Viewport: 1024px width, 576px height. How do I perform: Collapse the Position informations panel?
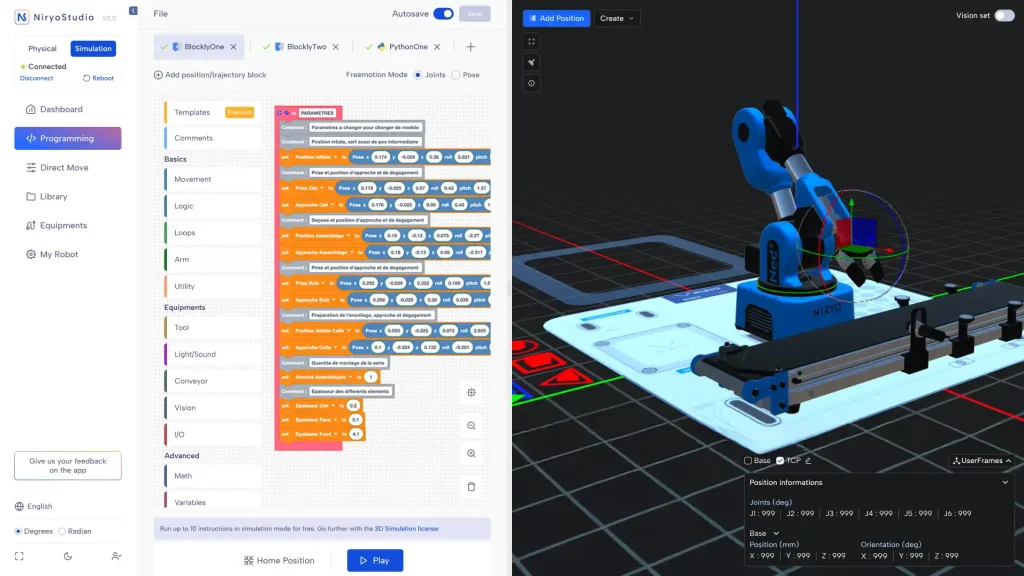pos(1005,482)
